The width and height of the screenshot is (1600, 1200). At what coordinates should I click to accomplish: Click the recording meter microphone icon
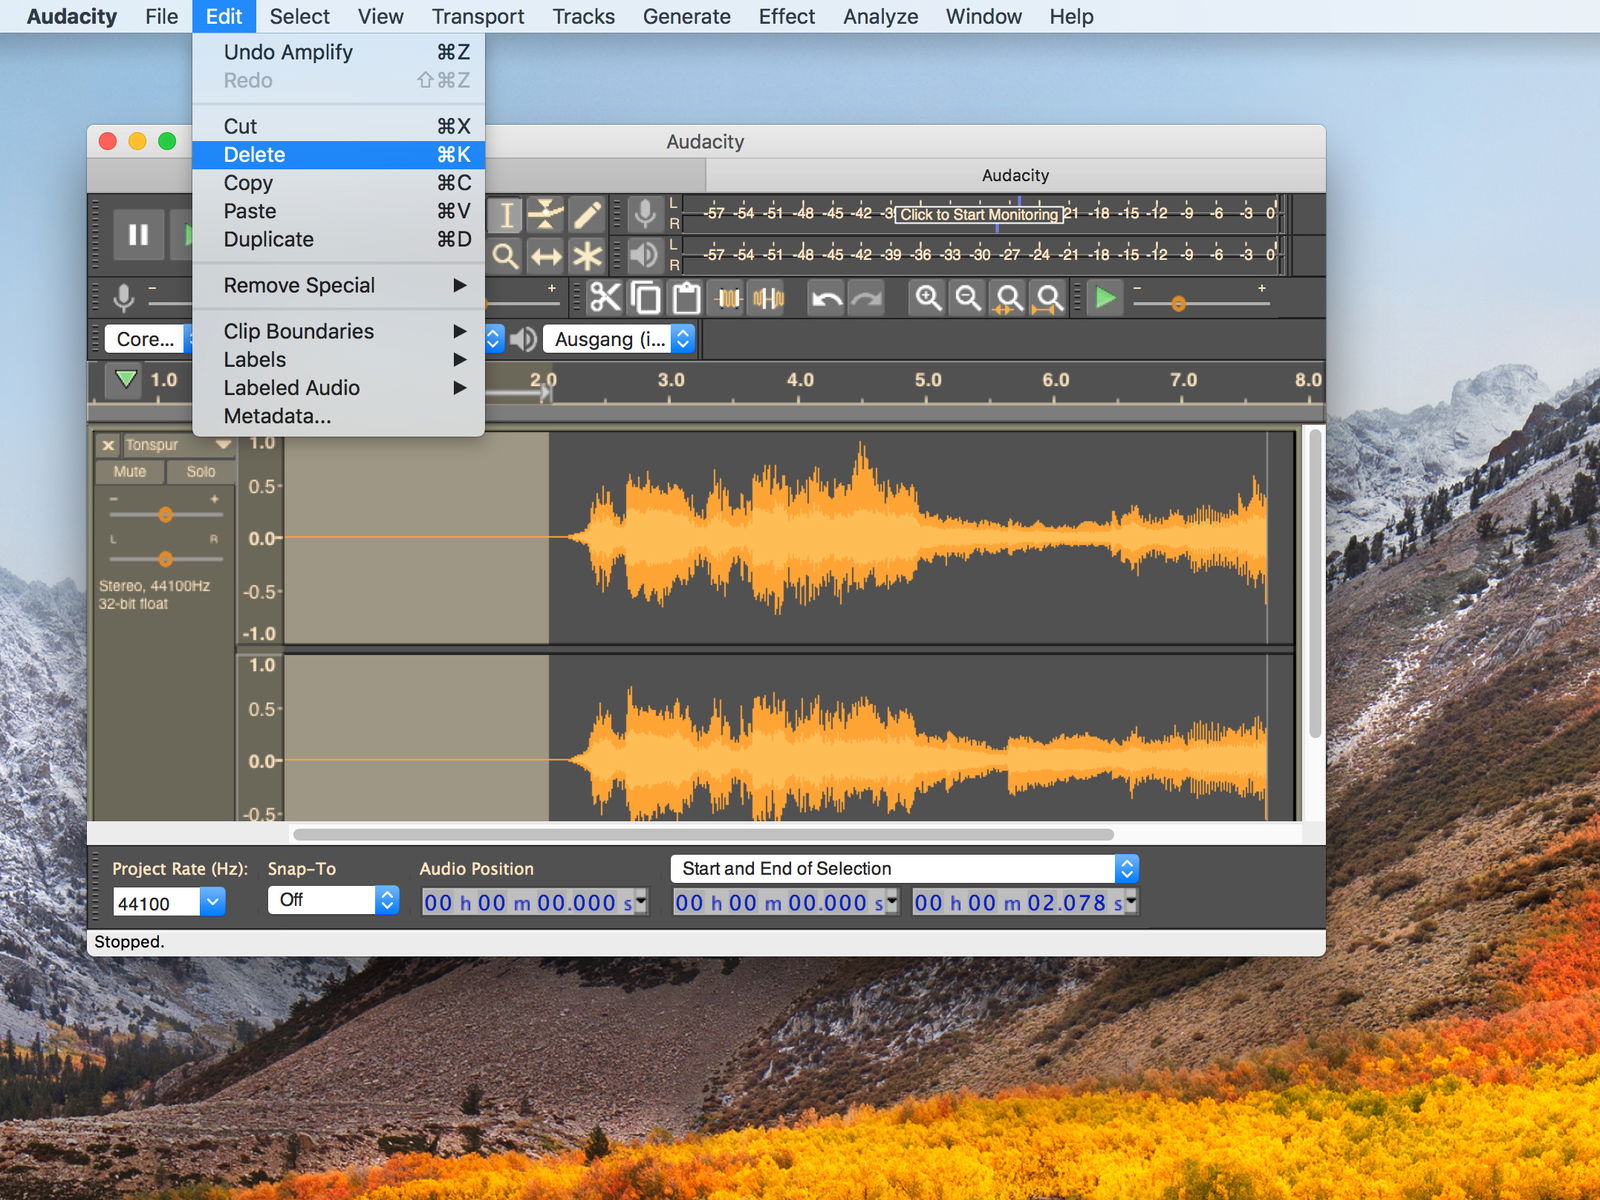[x=645, y=213]
